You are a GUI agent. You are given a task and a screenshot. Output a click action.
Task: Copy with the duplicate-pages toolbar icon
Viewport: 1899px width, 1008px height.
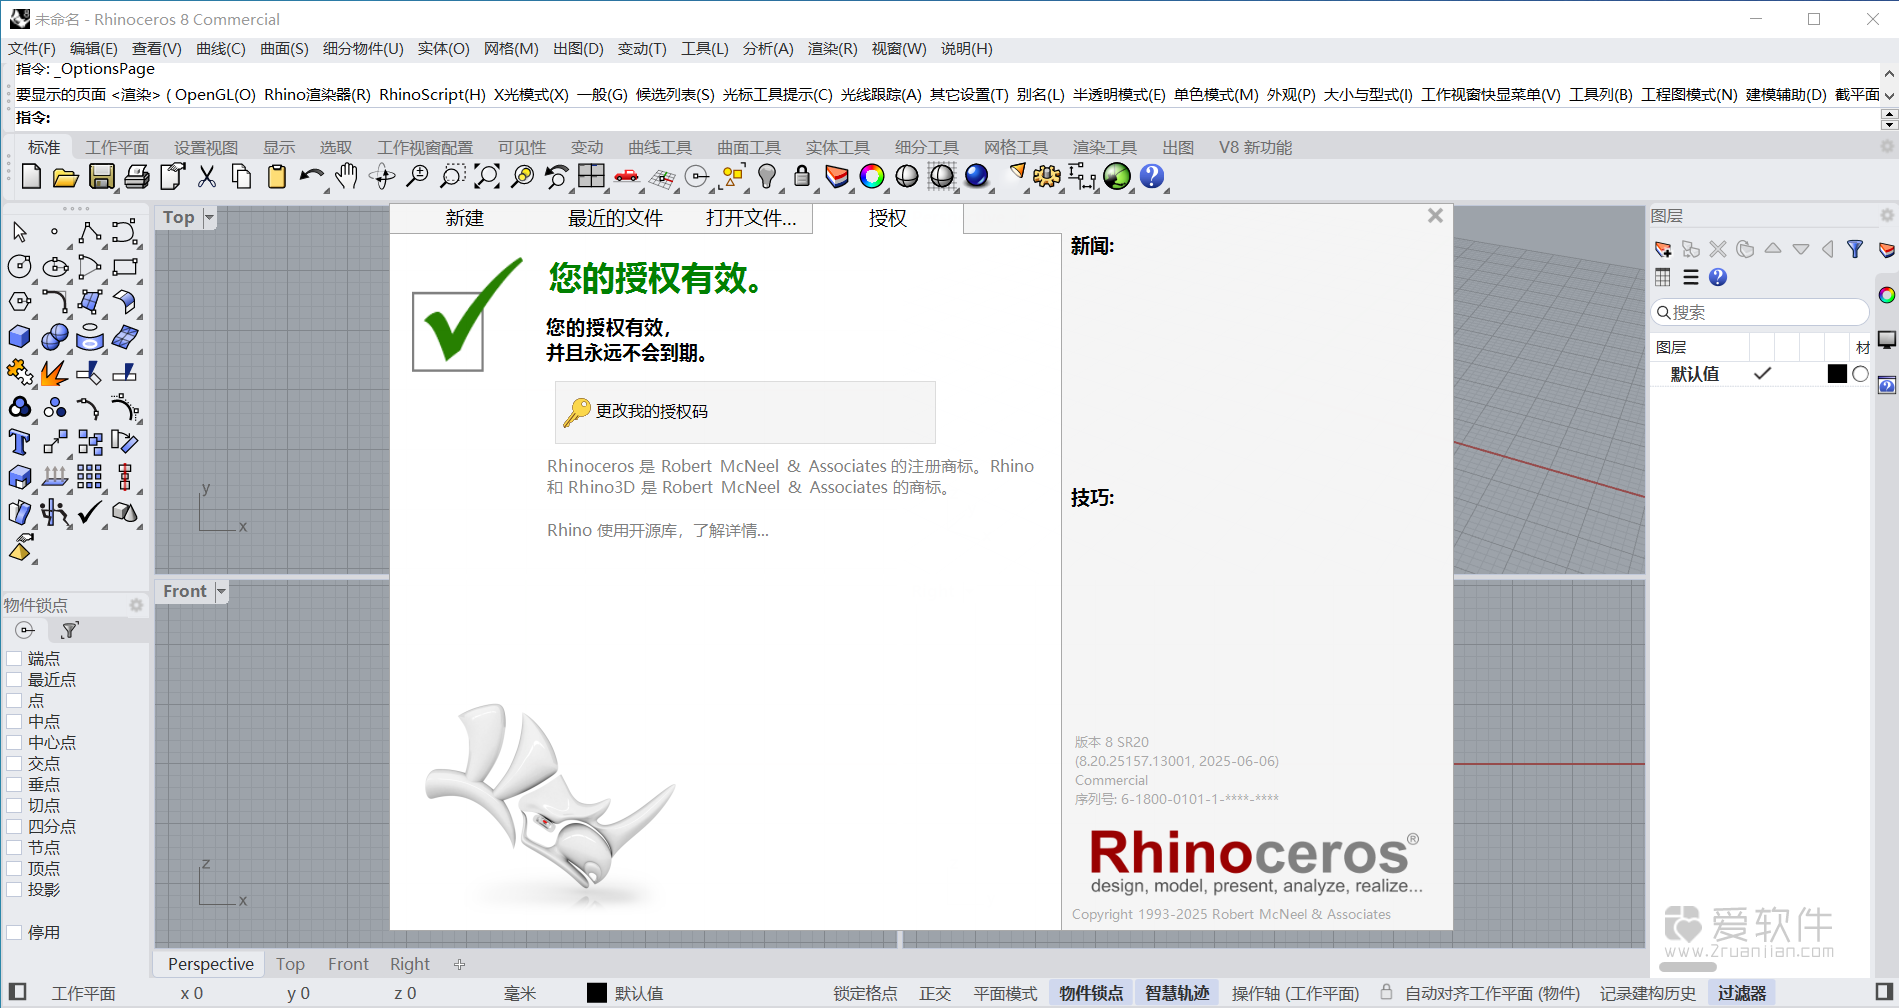coord(242,177)
